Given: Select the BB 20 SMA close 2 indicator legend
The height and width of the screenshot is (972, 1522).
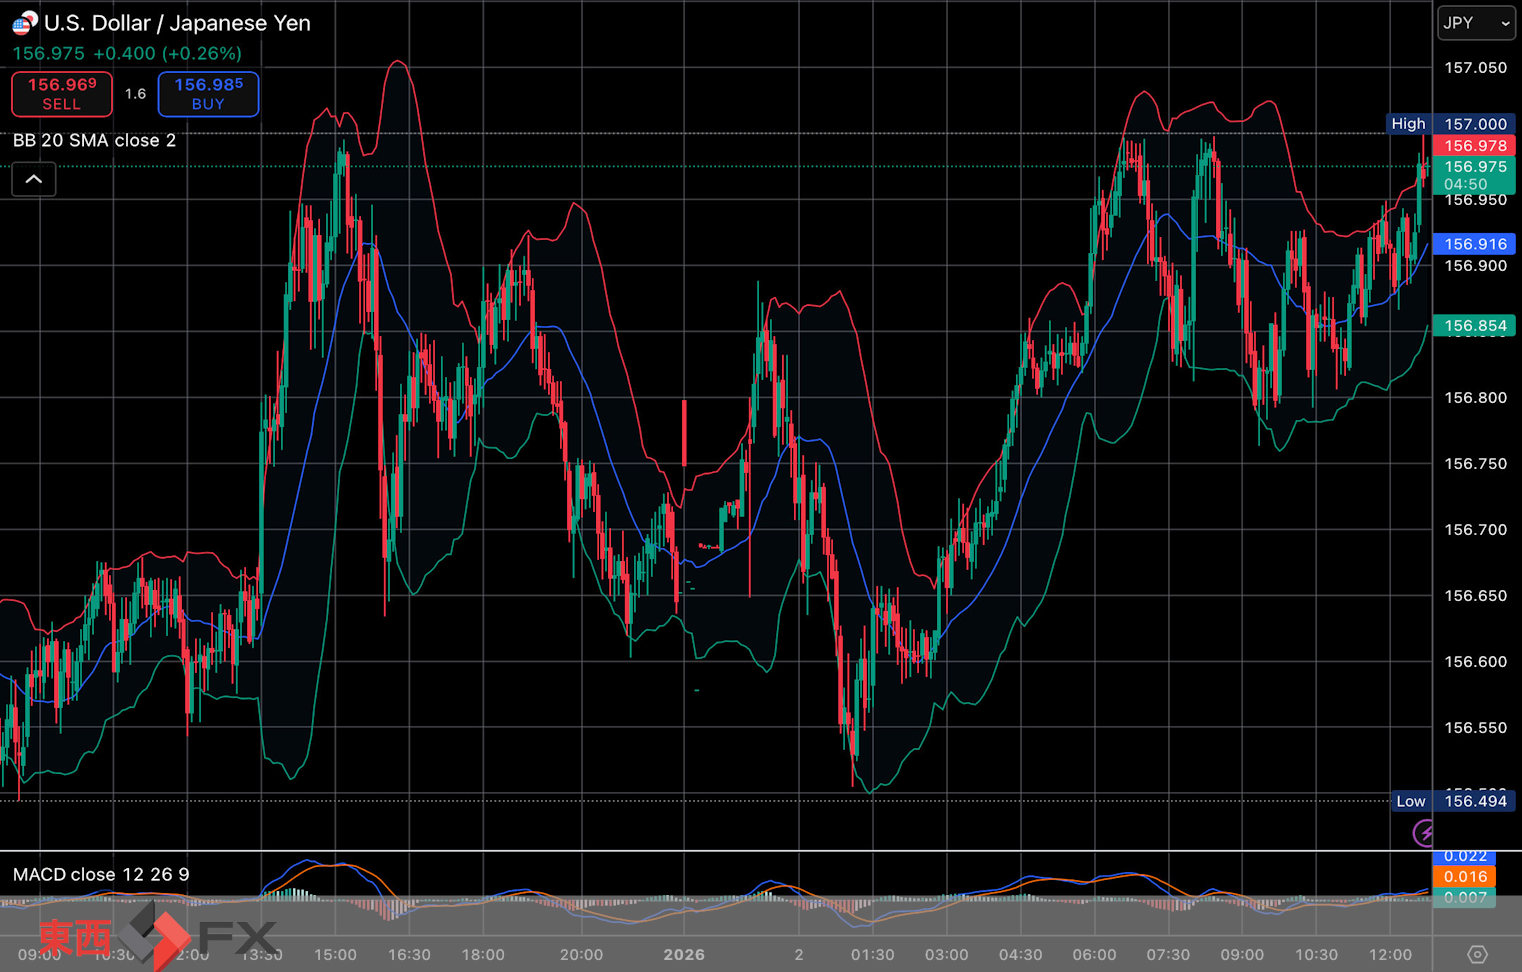Looking at the screenshot, I should (95, 140).
